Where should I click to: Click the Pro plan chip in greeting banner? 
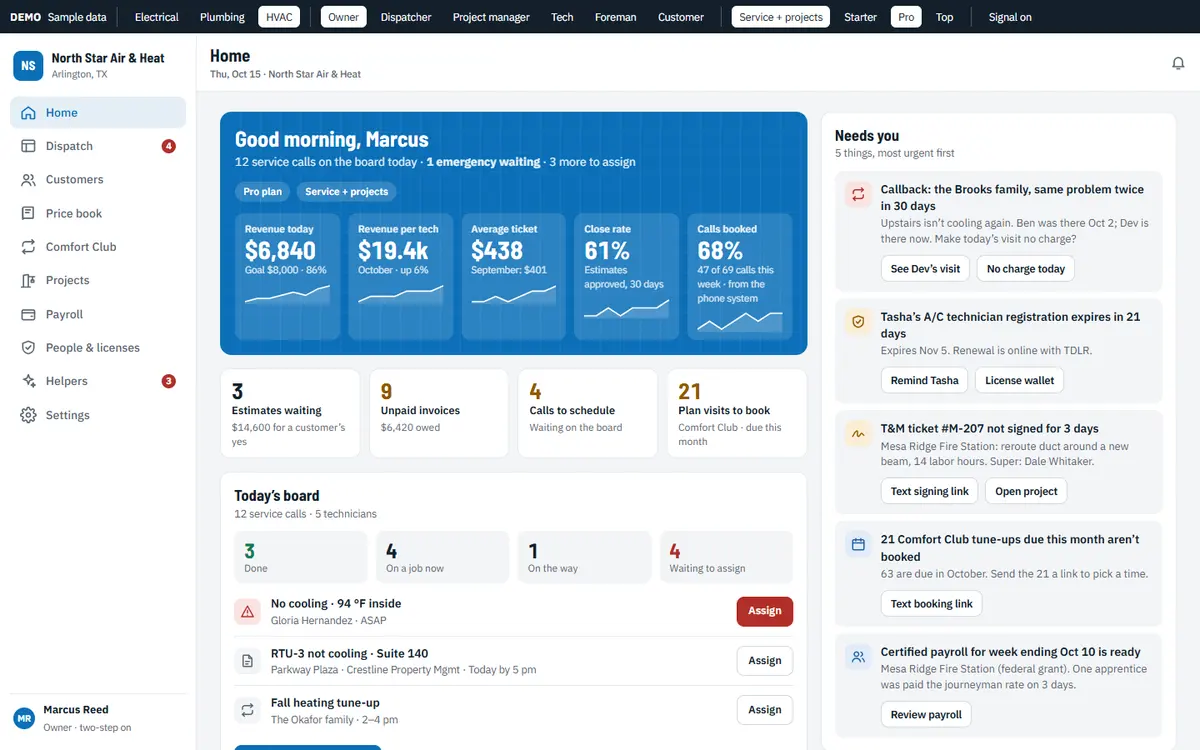click(263, 191)
